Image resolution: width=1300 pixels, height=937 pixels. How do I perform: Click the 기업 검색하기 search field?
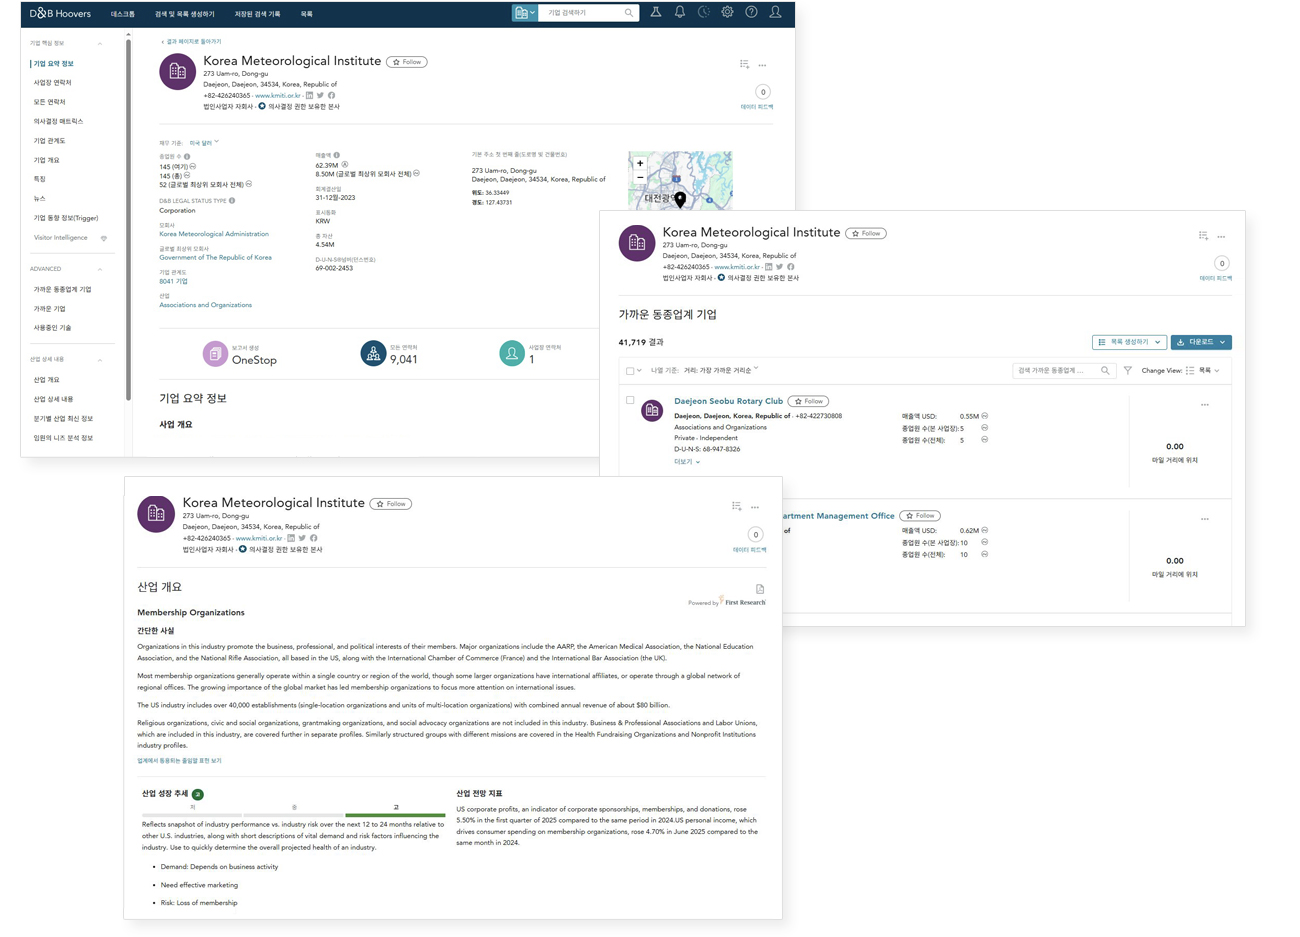click(x=583, y=13)
